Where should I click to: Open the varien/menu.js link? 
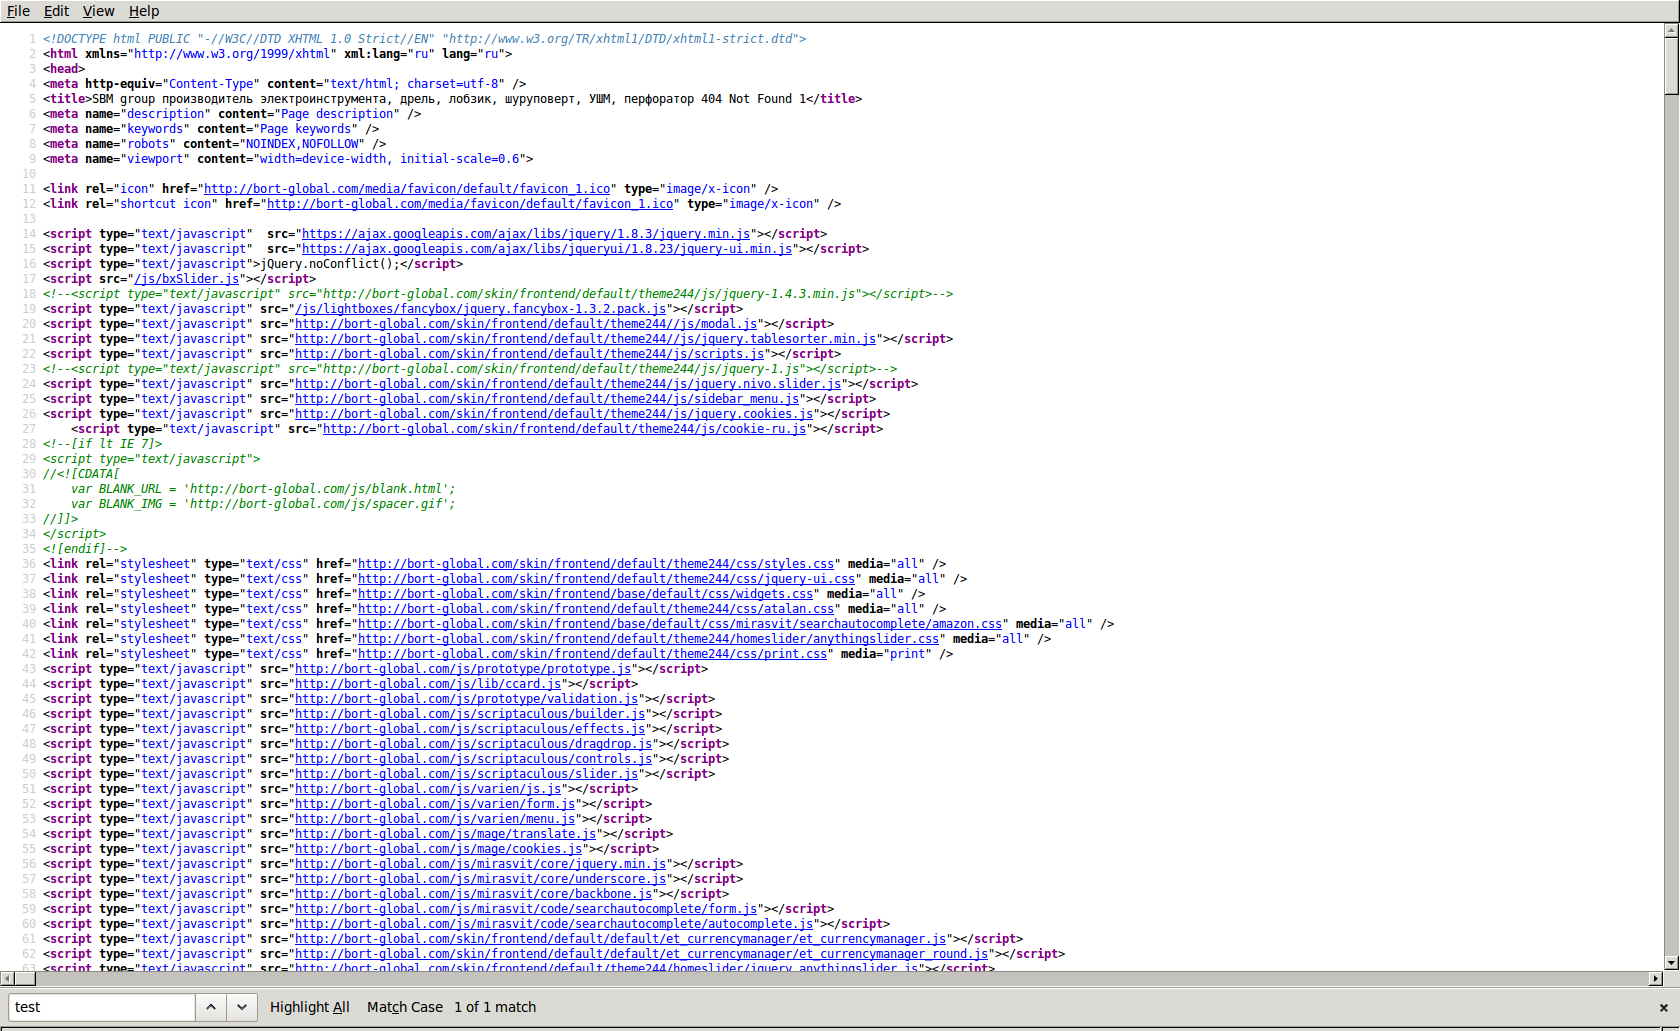coord(435,819)
